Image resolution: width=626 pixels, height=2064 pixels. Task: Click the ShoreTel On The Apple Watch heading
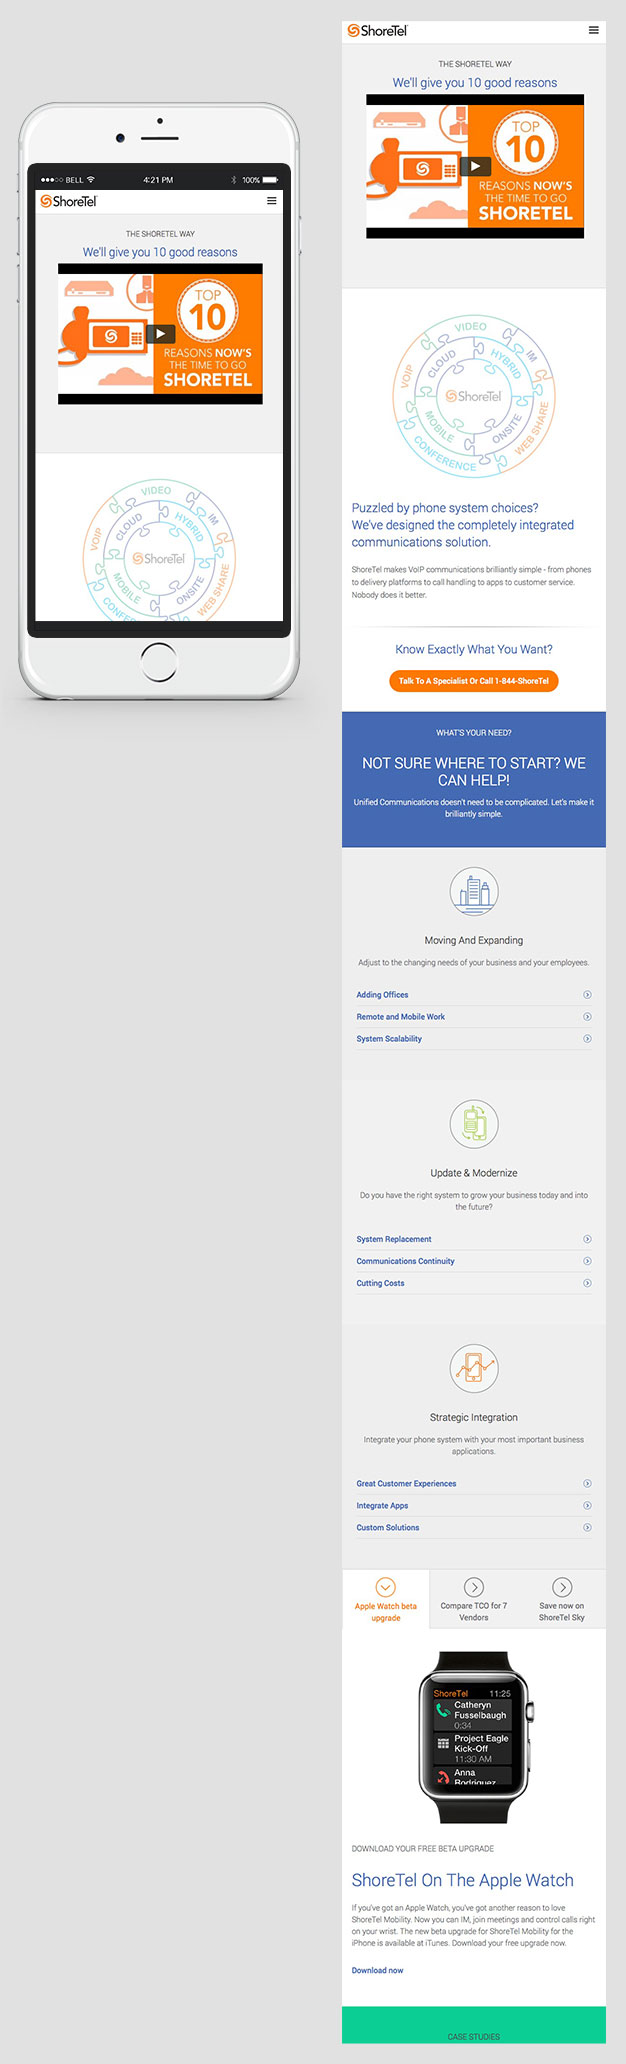coord(463,1880)
